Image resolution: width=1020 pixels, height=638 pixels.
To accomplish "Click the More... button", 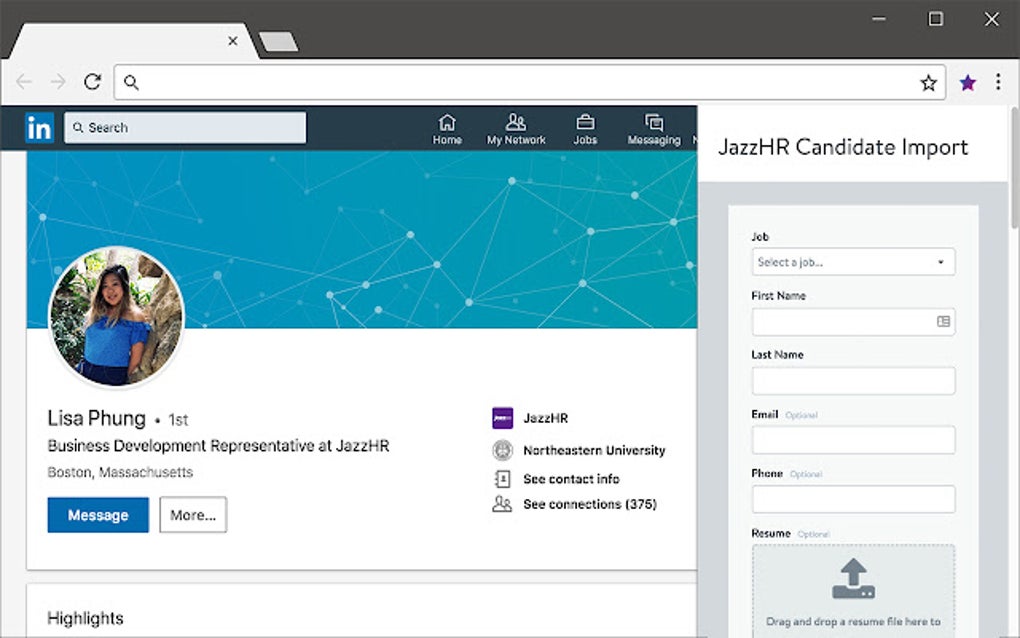I will coord(193,515).
